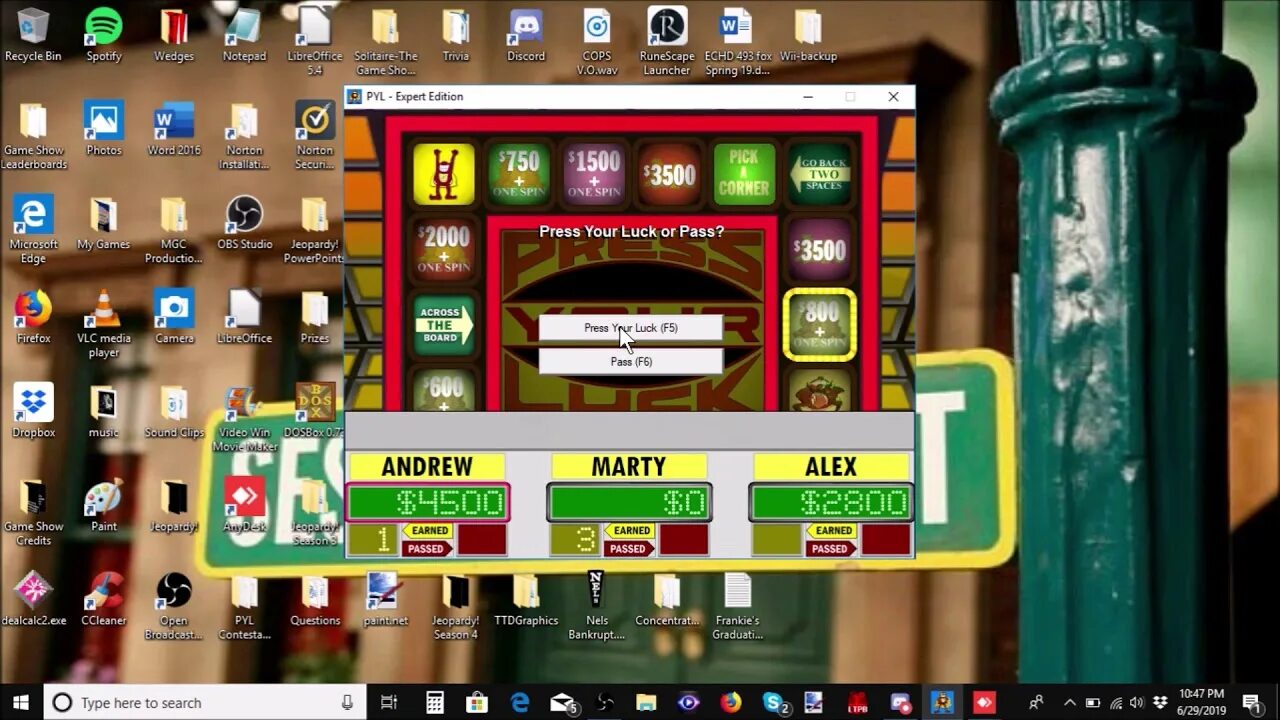This screenshot has width=1280, height=720.
Task: Open the Microsoft Edge desktop shortcut
Action: tap(33, 229)
